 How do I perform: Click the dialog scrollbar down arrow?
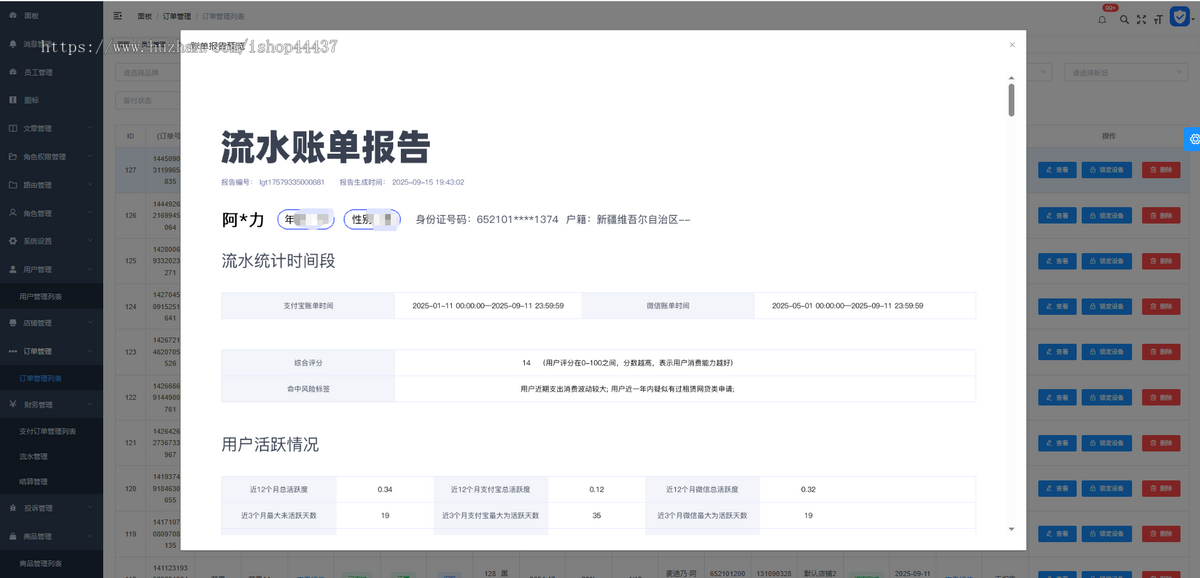point(1011,528)
